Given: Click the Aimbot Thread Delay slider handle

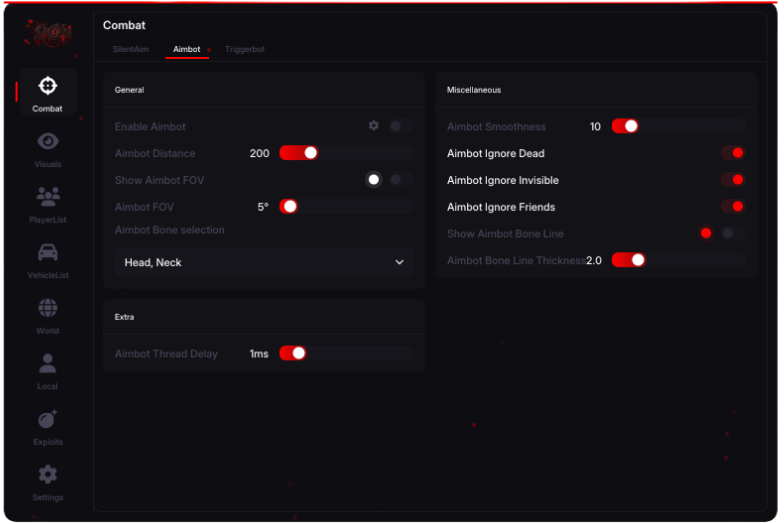Looking at the screenshot, I should tap(298, 354).
